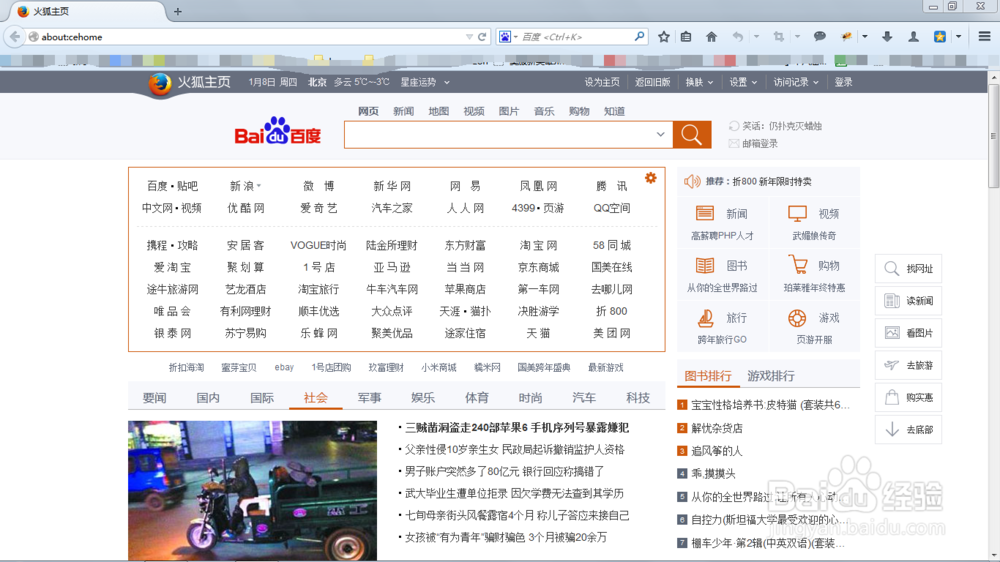Open the 优酷网 site link
The height and width of the screenshot is (562, 1000).
tap(246, 208)
